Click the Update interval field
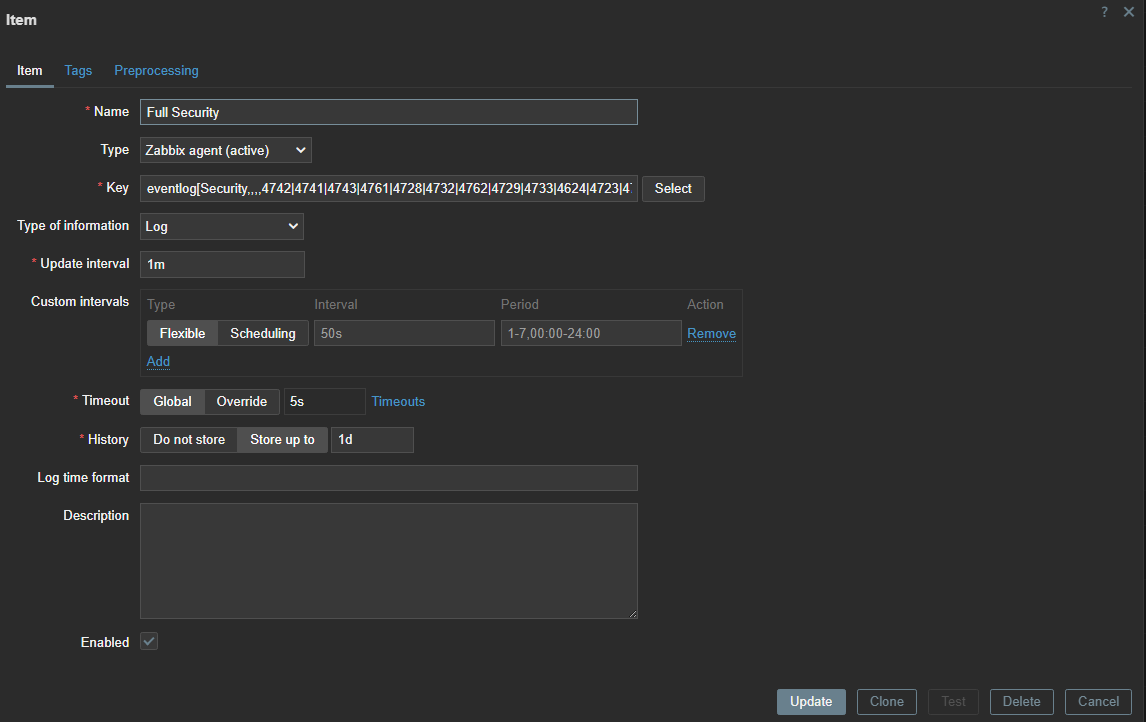Screen dimensions: 1146x722 pyautogui.click(x=222, y=264)
